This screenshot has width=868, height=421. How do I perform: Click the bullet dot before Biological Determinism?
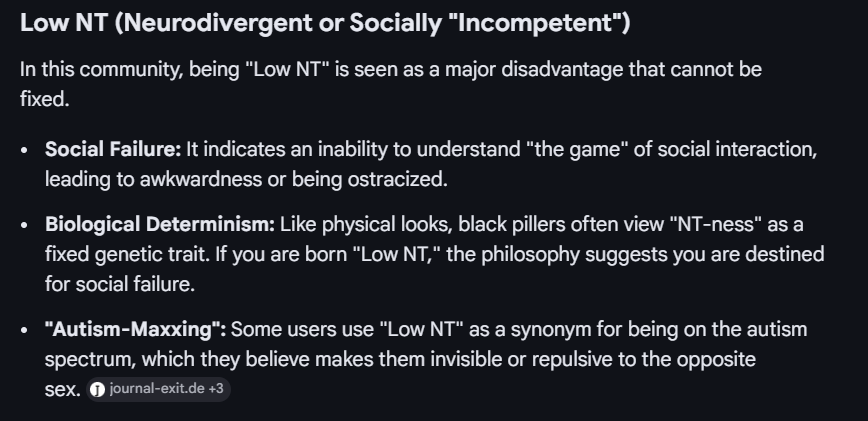point(24,225)
